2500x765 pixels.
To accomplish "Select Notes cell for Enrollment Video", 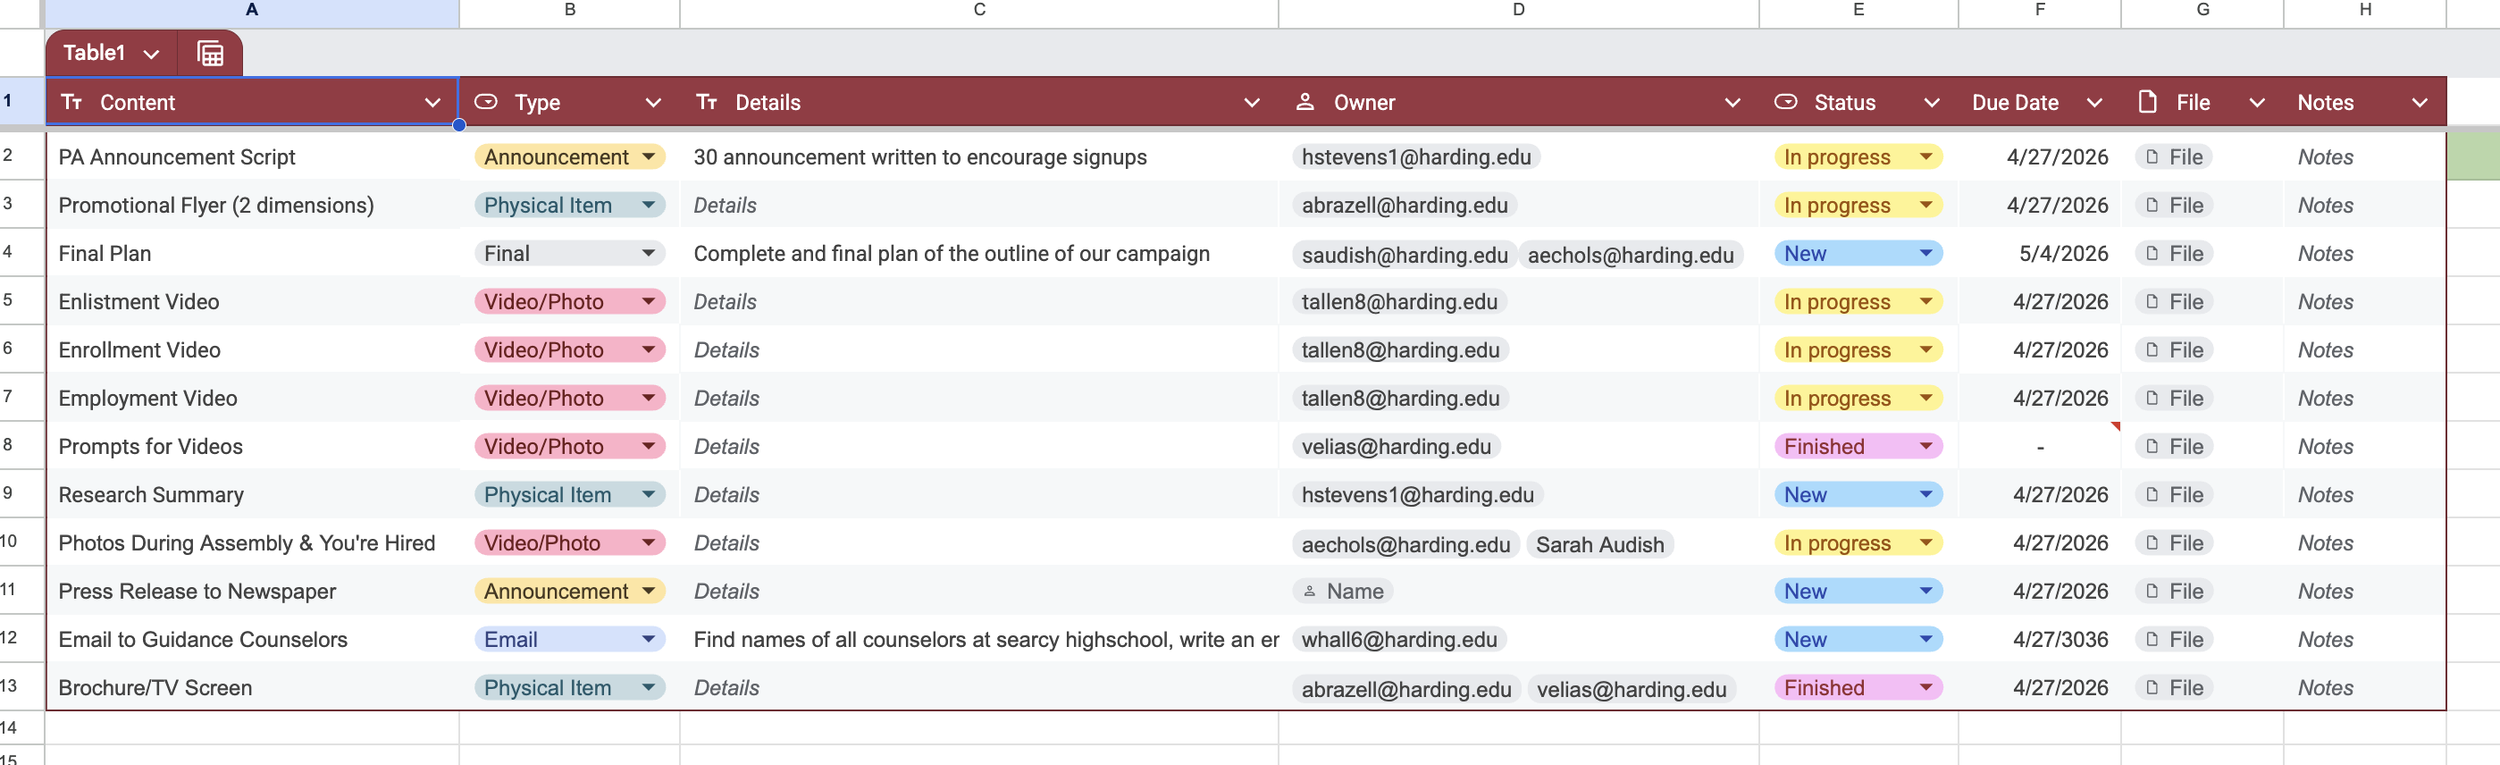I will coord(2365,350).
